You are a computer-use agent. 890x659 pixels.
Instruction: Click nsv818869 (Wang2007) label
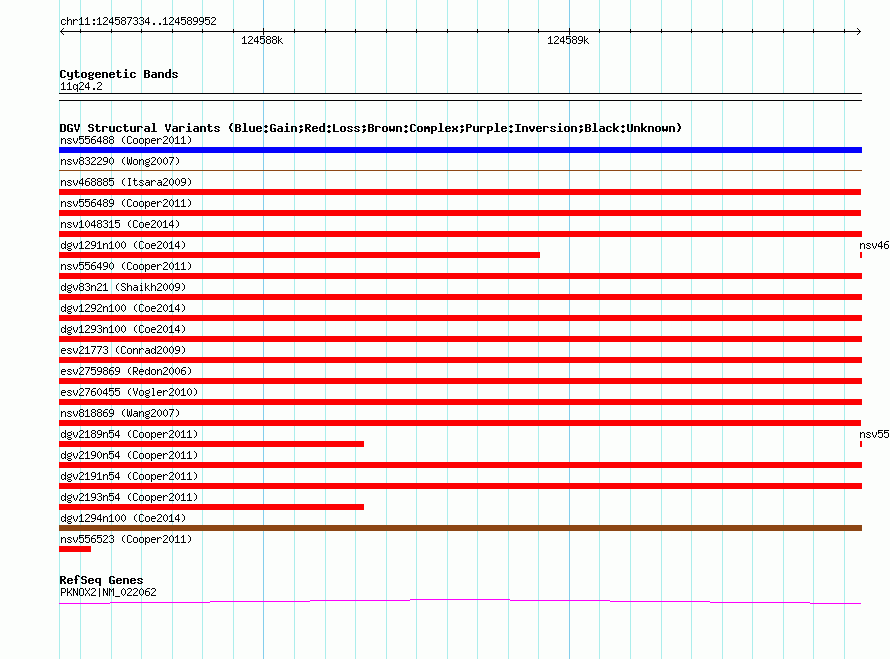[x=120, y=413]
